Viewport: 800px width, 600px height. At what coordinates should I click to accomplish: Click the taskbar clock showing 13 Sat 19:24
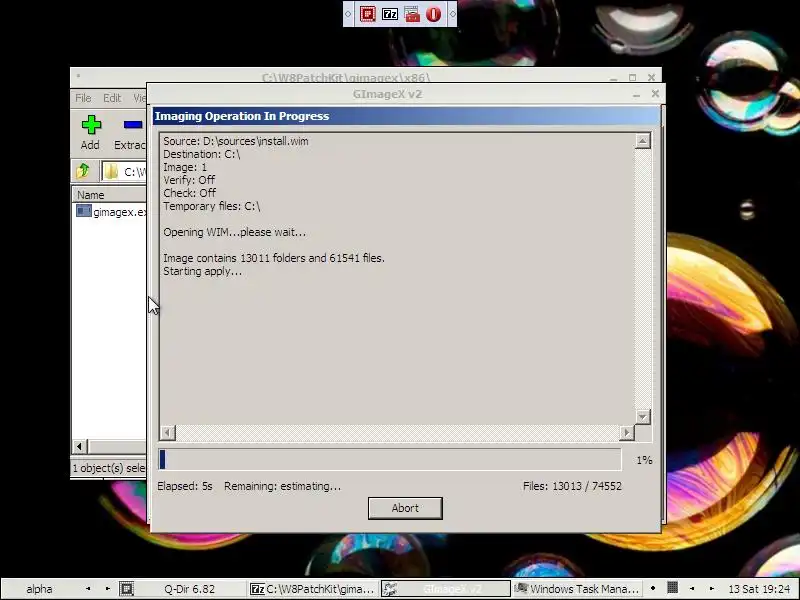[x=759, y=589]
